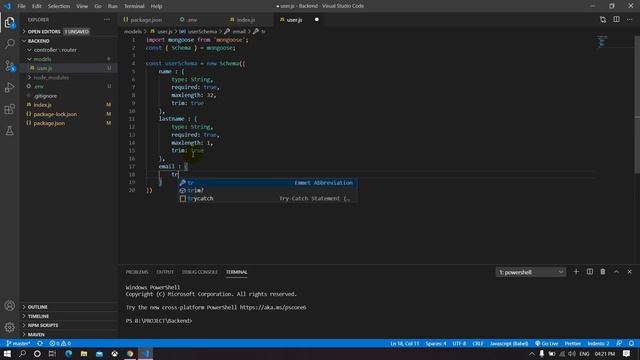This screenshot has height=360, width=640.
Task: Expand the Timeline section
Action: tap(69, 316)
